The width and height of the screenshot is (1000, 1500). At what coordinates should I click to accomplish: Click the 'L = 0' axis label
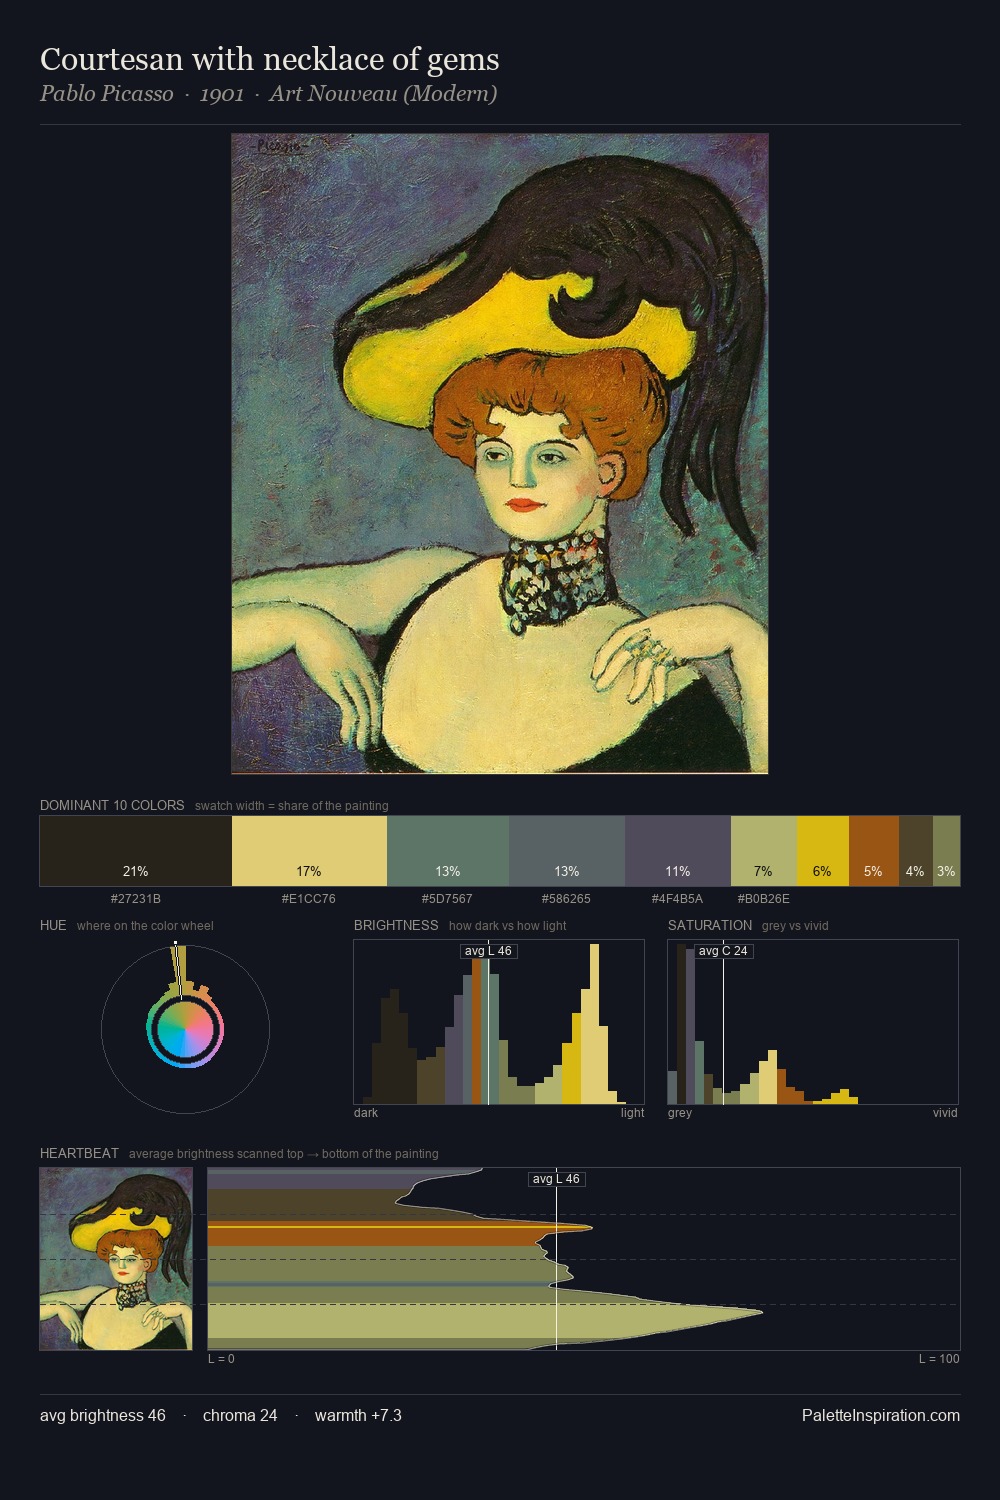[221, 1359]
